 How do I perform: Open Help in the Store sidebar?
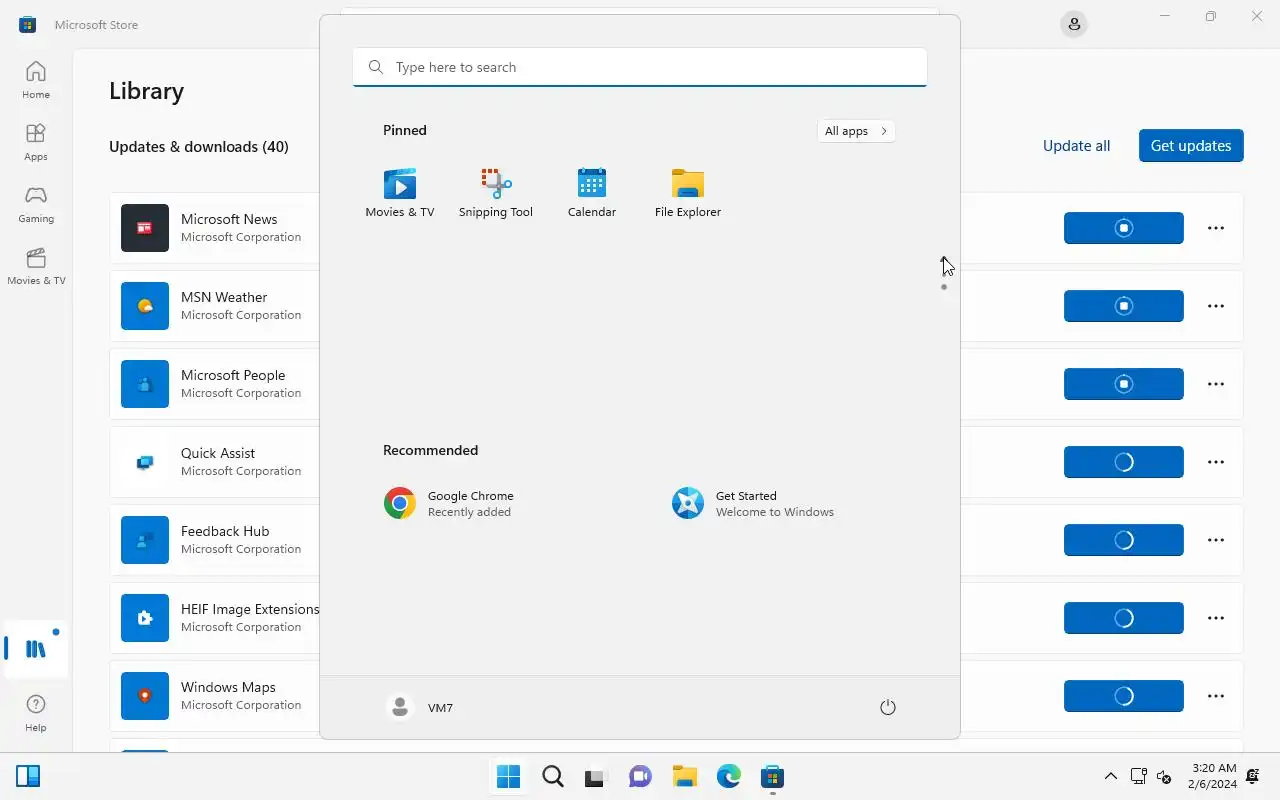(36, 713)
